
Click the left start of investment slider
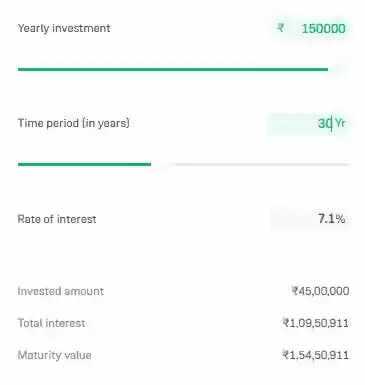(19, 69)
